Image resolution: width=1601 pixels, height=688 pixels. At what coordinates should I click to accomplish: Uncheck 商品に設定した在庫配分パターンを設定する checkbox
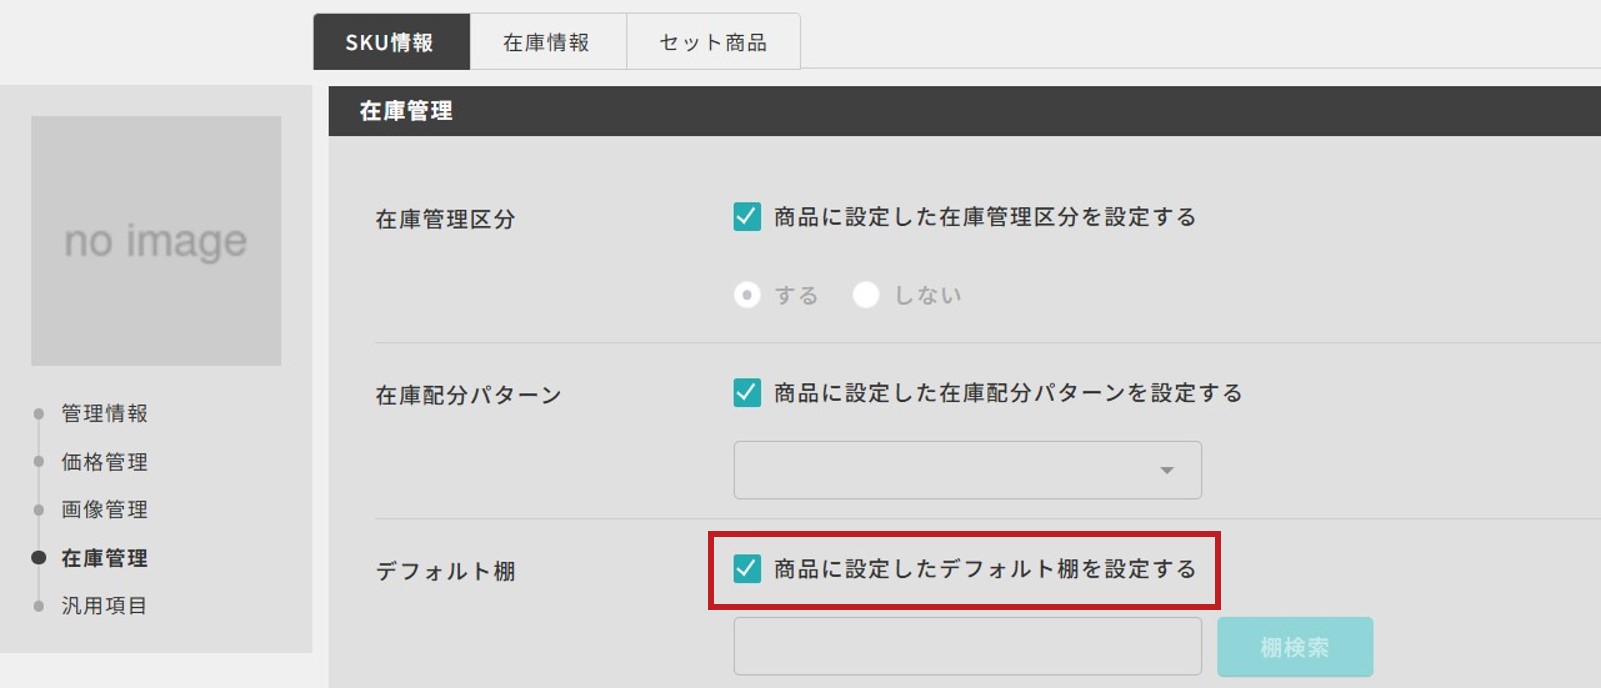click(x=747, y=392)
